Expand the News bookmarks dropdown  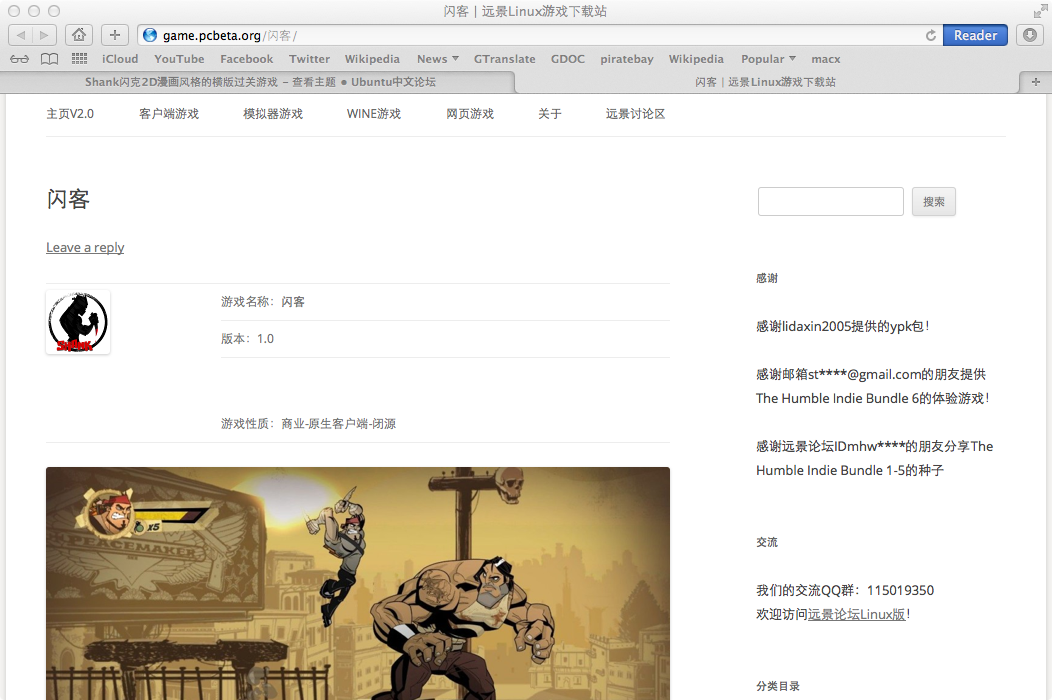[x=437, y=59]
